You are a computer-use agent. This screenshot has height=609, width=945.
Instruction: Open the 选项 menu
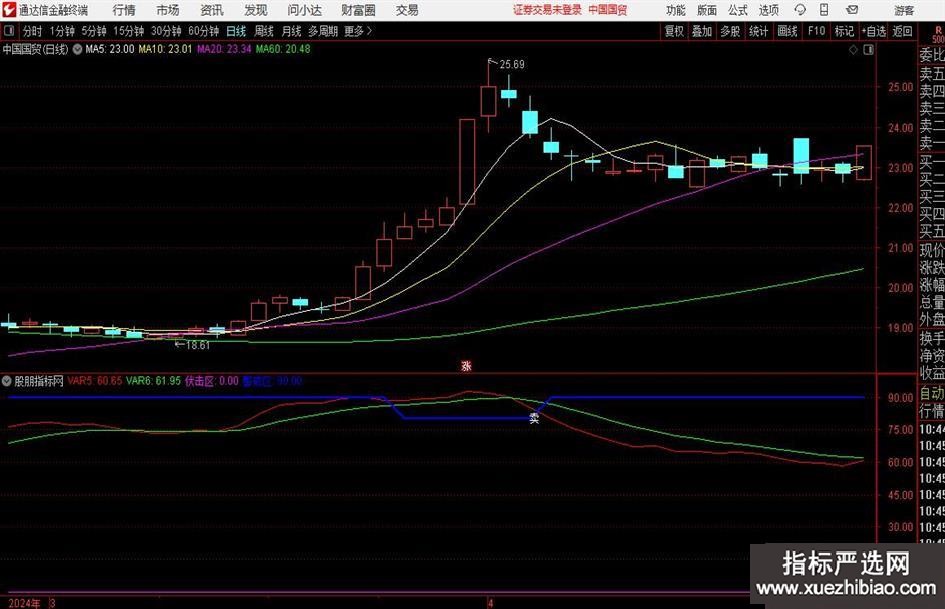point(768,10)
